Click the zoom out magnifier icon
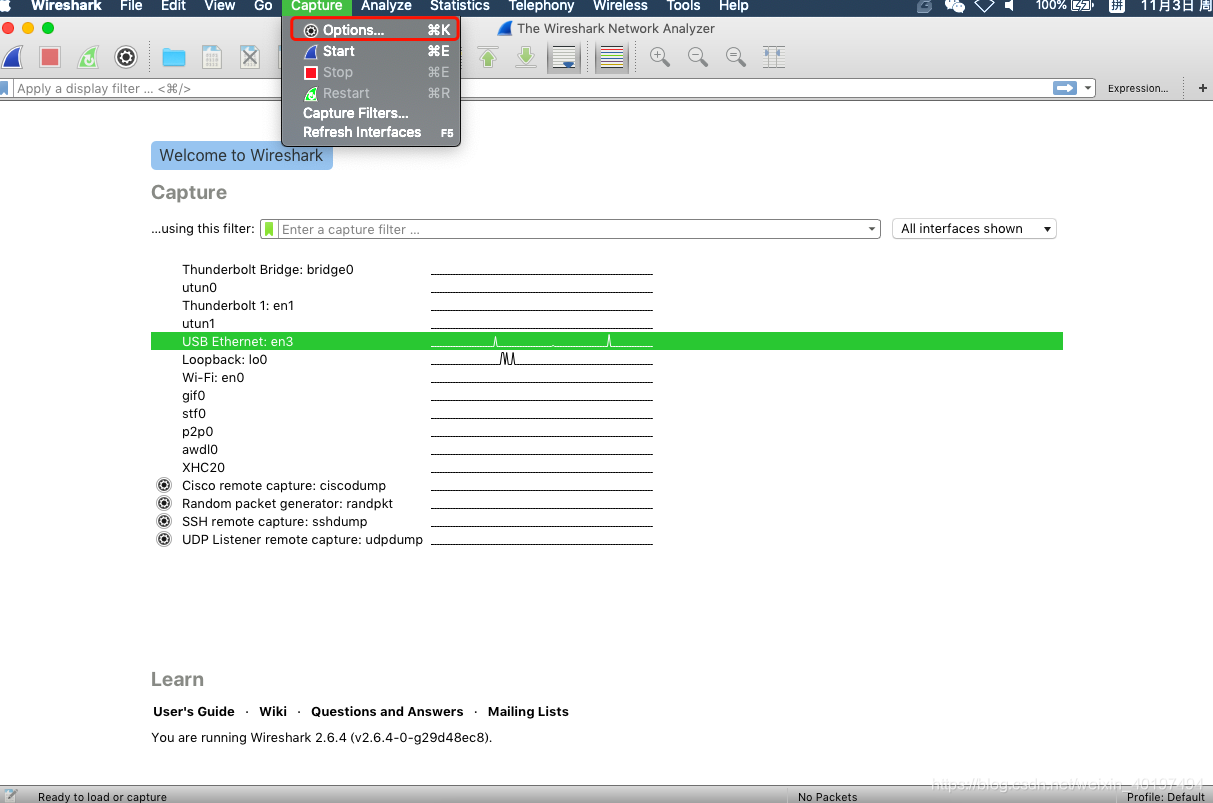Screen dimensions: 1213x803 (698, 57)
